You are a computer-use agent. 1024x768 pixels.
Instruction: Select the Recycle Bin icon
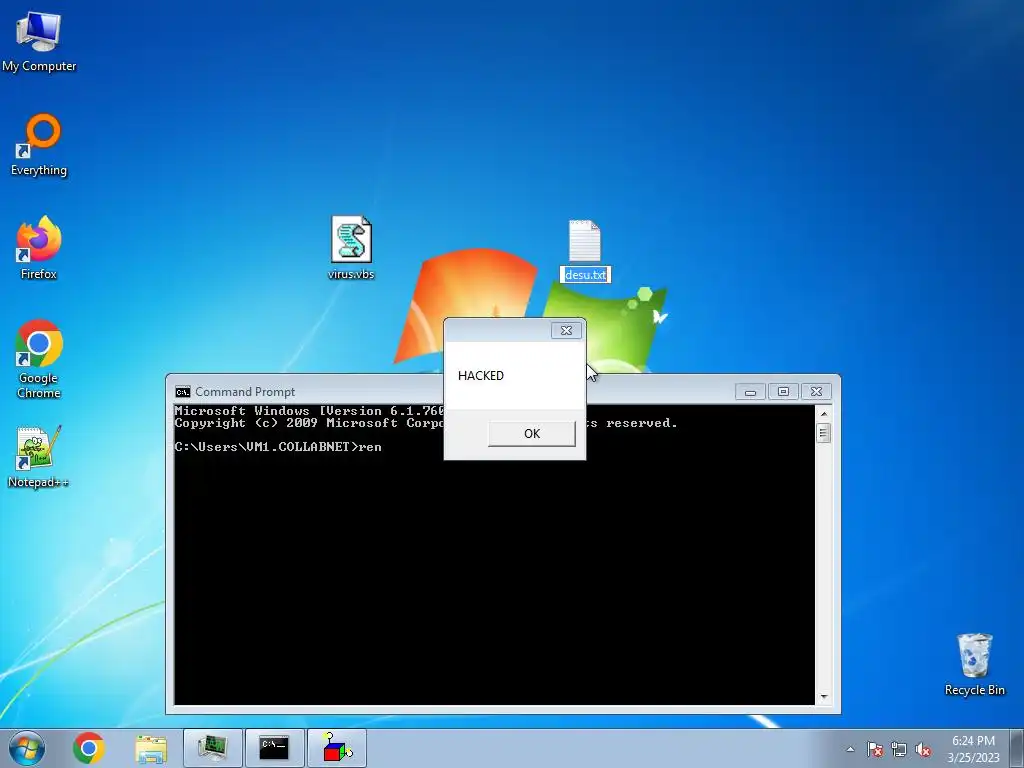coord(974,664)
